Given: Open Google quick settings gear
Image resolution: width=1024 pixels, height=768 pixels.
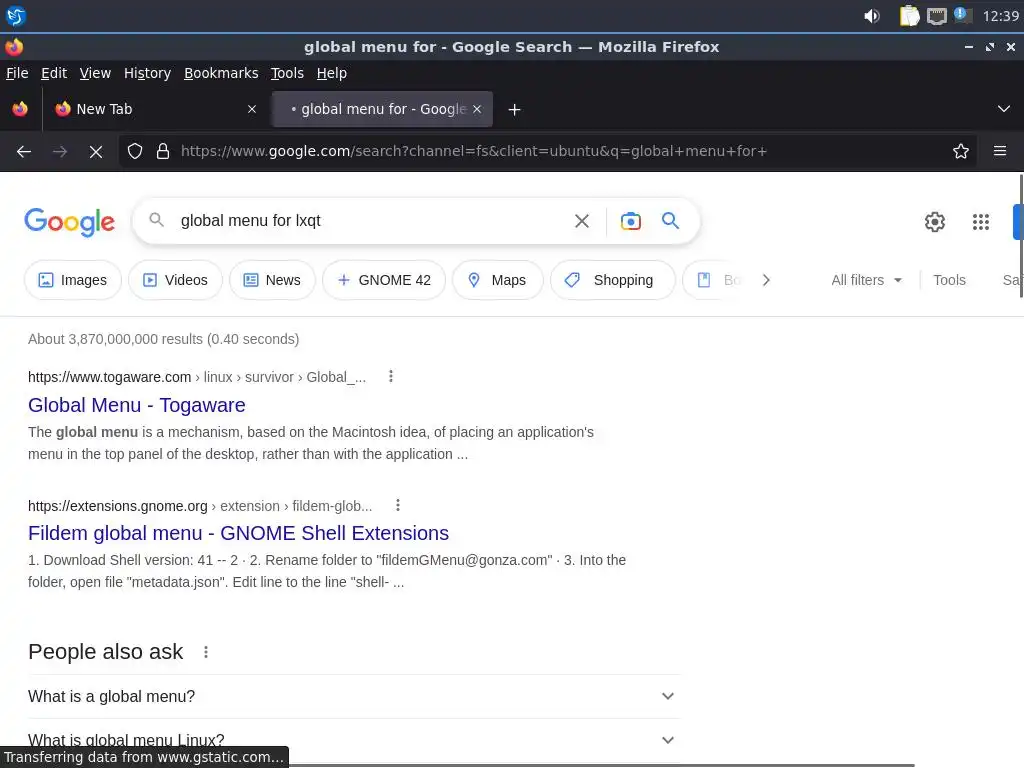Looking at the screenshot, I should pyautogui.click(x=935, y=222).
